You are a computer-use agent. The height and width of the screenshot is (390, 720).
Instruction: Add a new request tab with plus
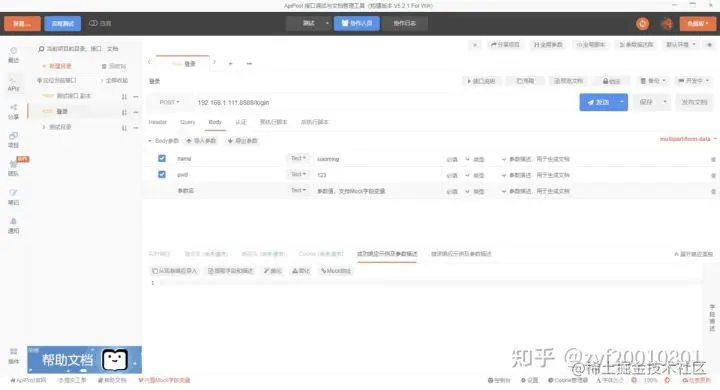point(231,63)
